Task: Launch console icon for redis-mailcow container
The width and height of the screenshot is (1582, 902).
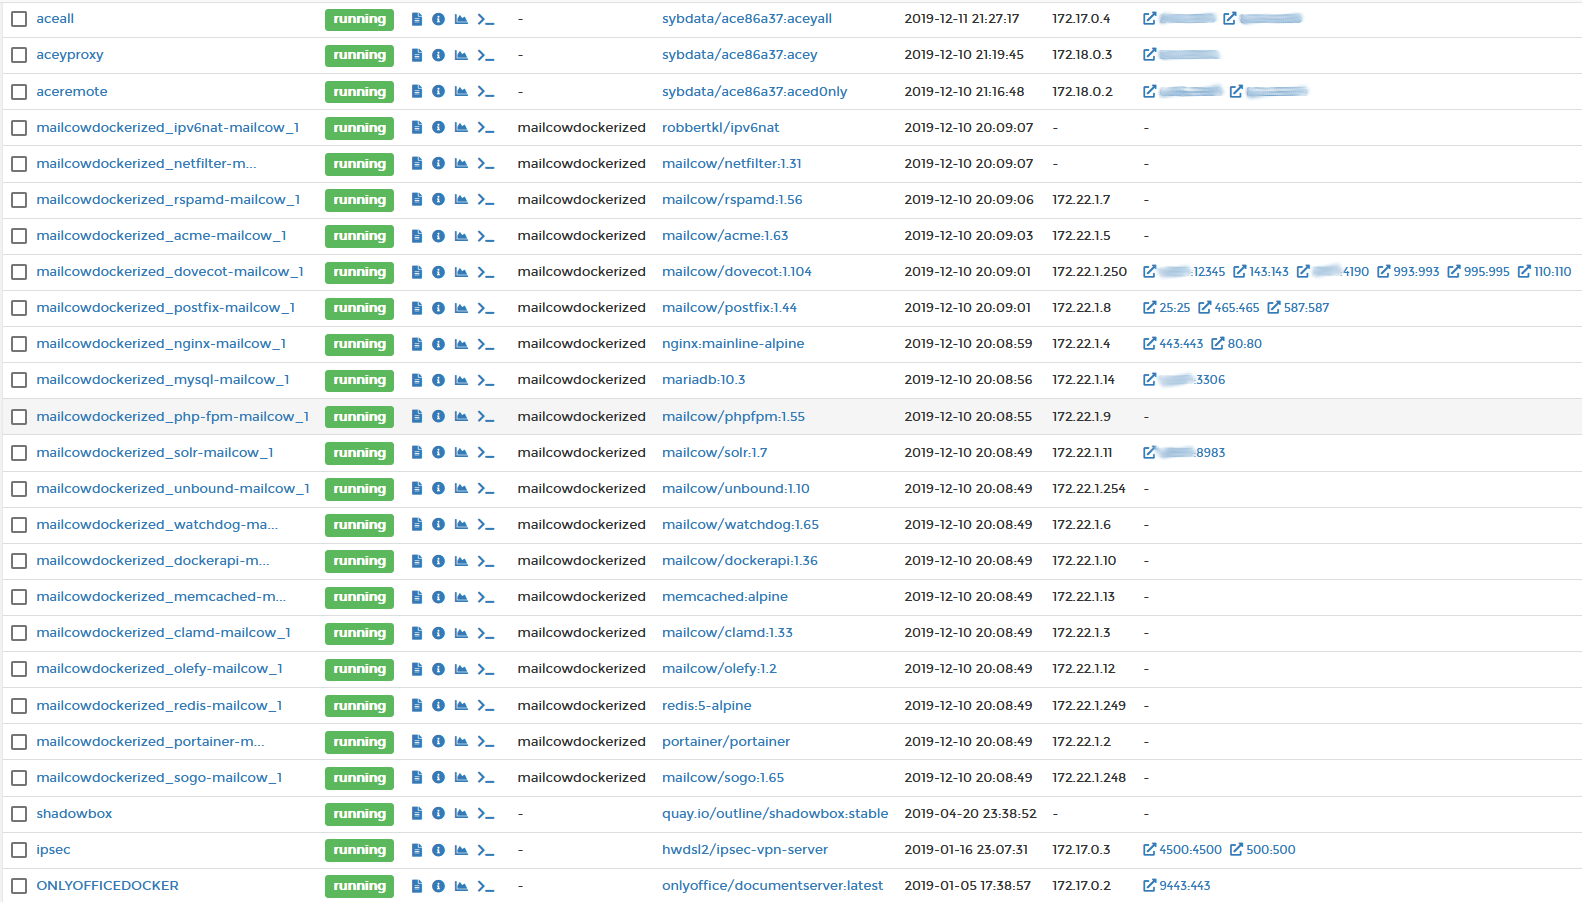Action: pyautogui.click(x=486, y=705)
